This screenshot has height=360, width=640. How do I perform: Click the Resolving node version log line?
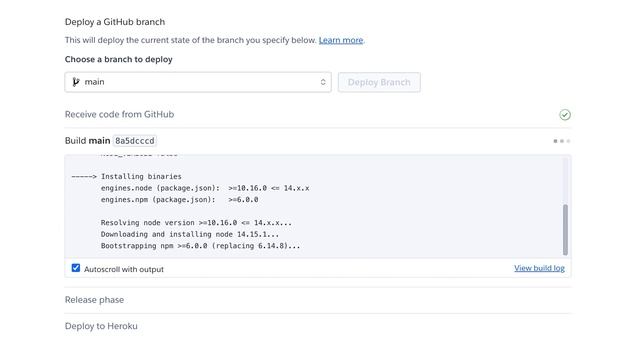[196, 223]
